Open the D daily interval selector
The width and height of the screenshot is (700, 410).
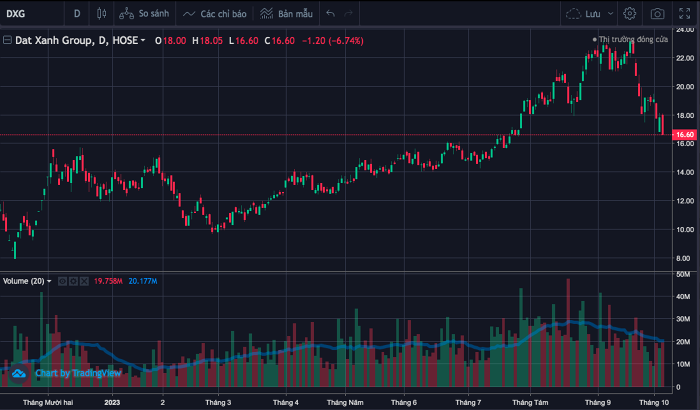(x=77, y=14)
